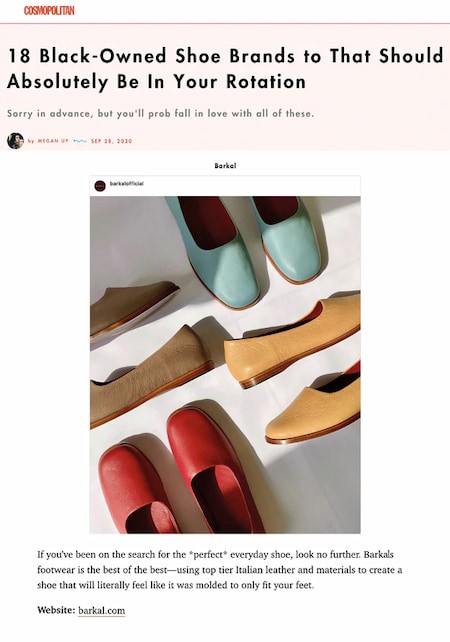The height and width of the screenshot is (642, 450).
Task: Click the Cosmopolitan logo
Action: (x=49, y=11)
